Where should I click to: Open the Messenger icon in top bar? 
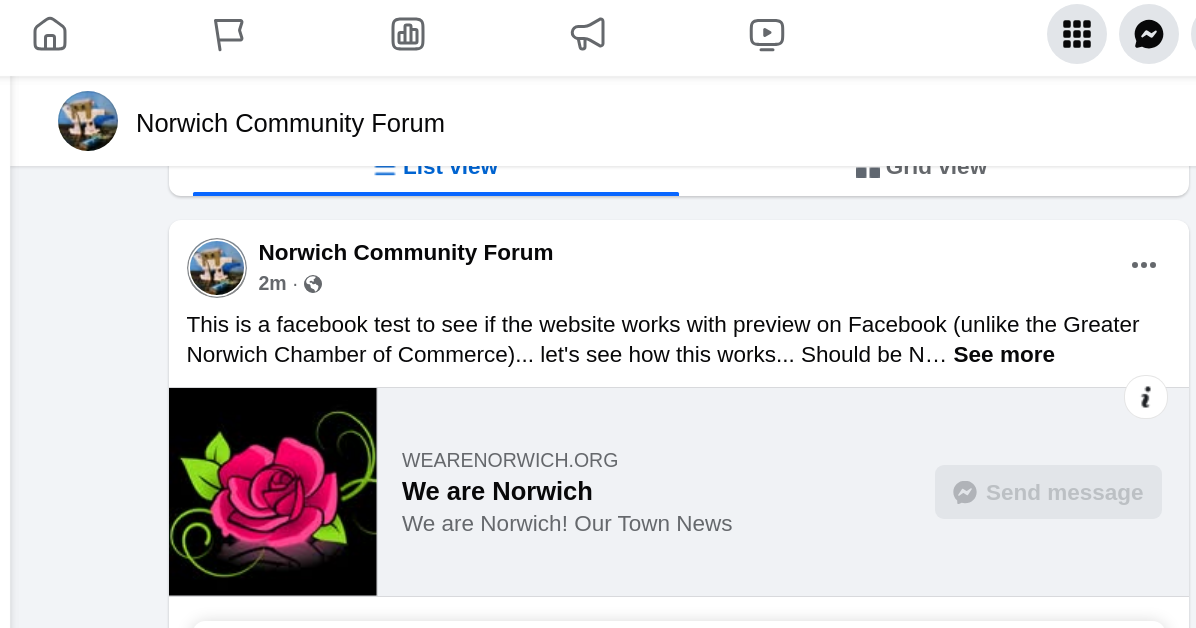pos(1149,34)
